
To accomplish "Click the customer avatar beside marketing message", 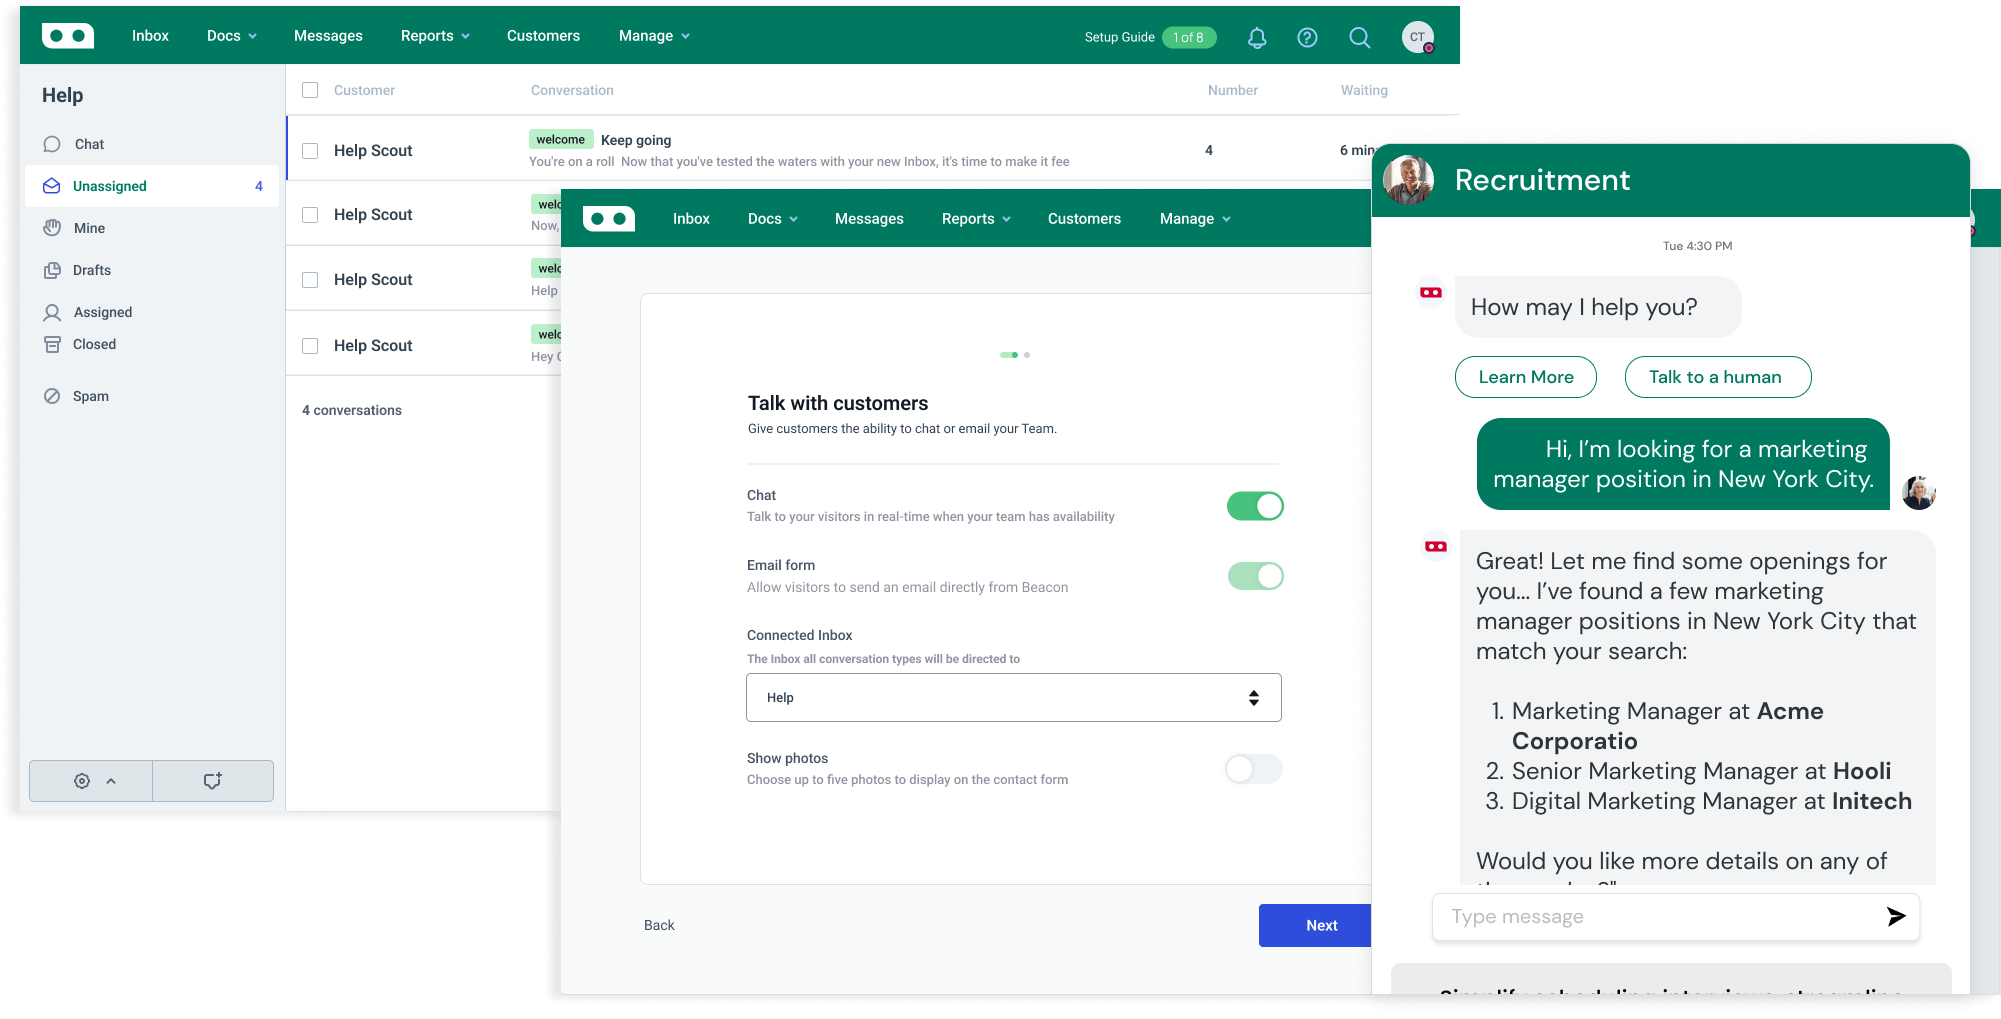I will click(1918, 492).
